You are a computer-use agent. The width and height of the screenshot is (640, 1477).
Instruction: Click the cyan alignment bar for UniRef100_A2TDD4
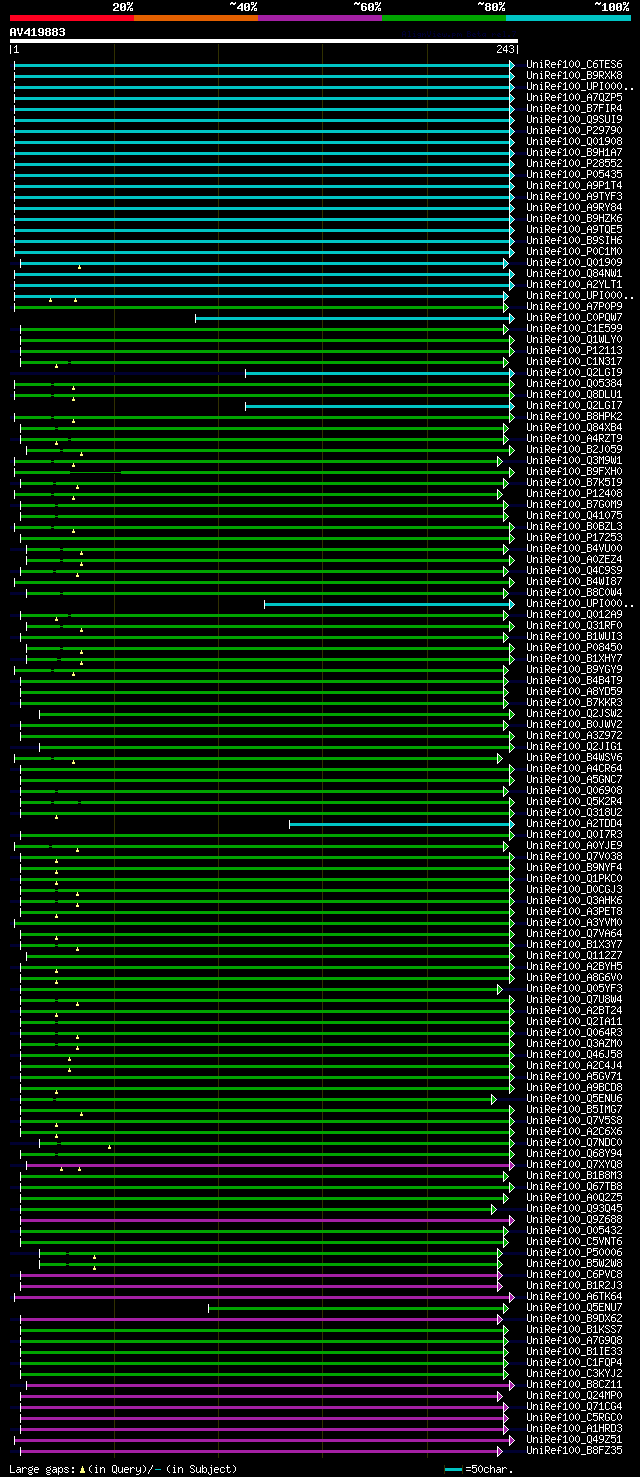(402, 824)
